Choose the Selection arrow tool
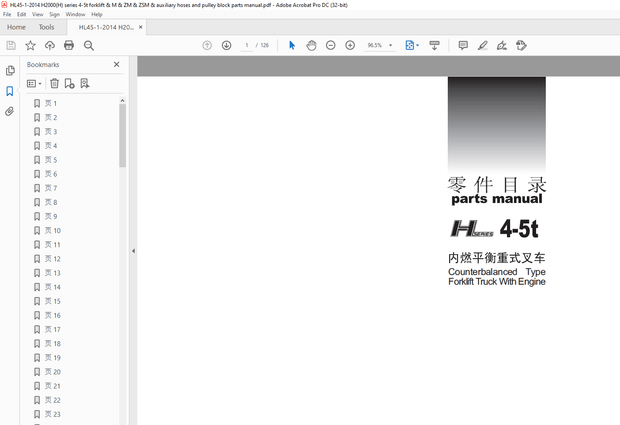 pyautogui.click(x=292, y=45)
